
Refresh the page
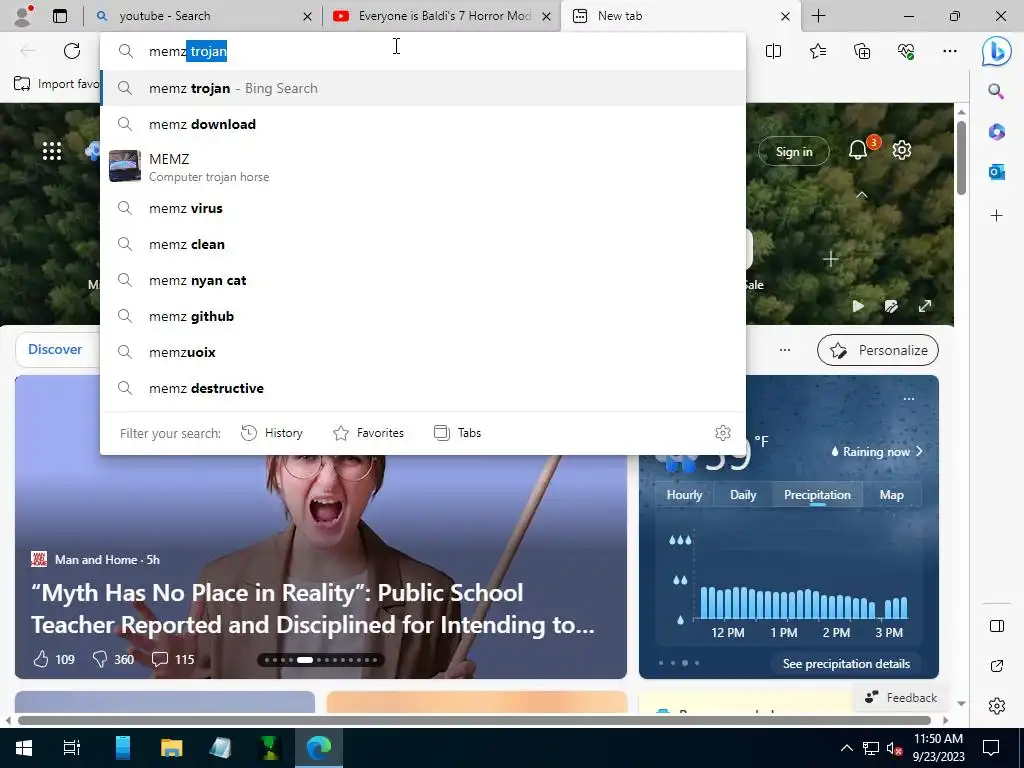tap(72, 51)
